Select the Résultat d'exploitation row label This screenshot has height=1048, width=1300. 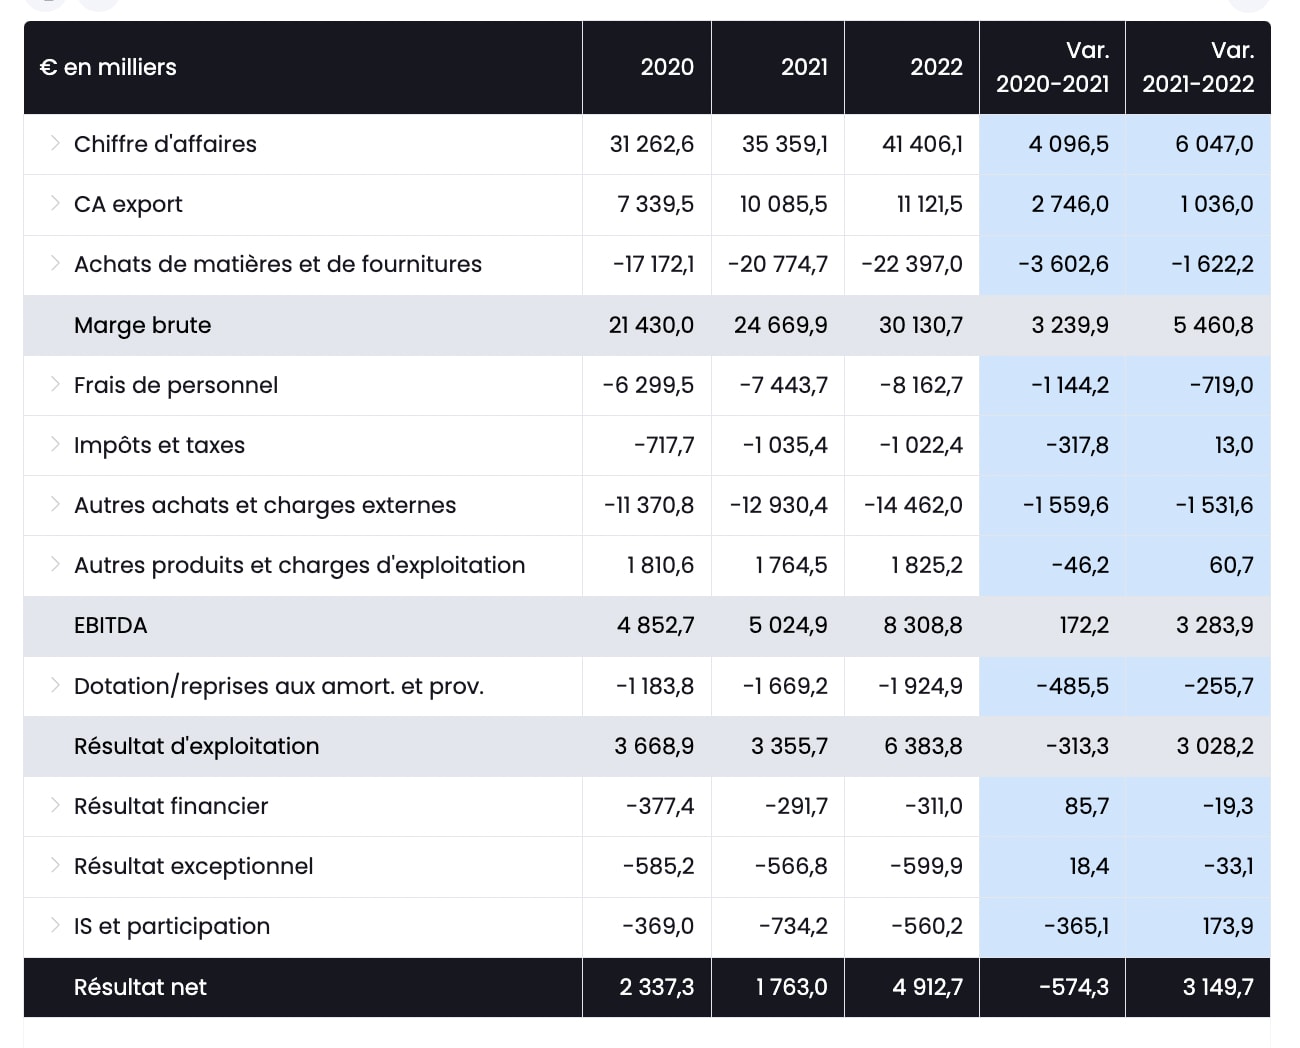pyautogui.click(x=196, y=746)
